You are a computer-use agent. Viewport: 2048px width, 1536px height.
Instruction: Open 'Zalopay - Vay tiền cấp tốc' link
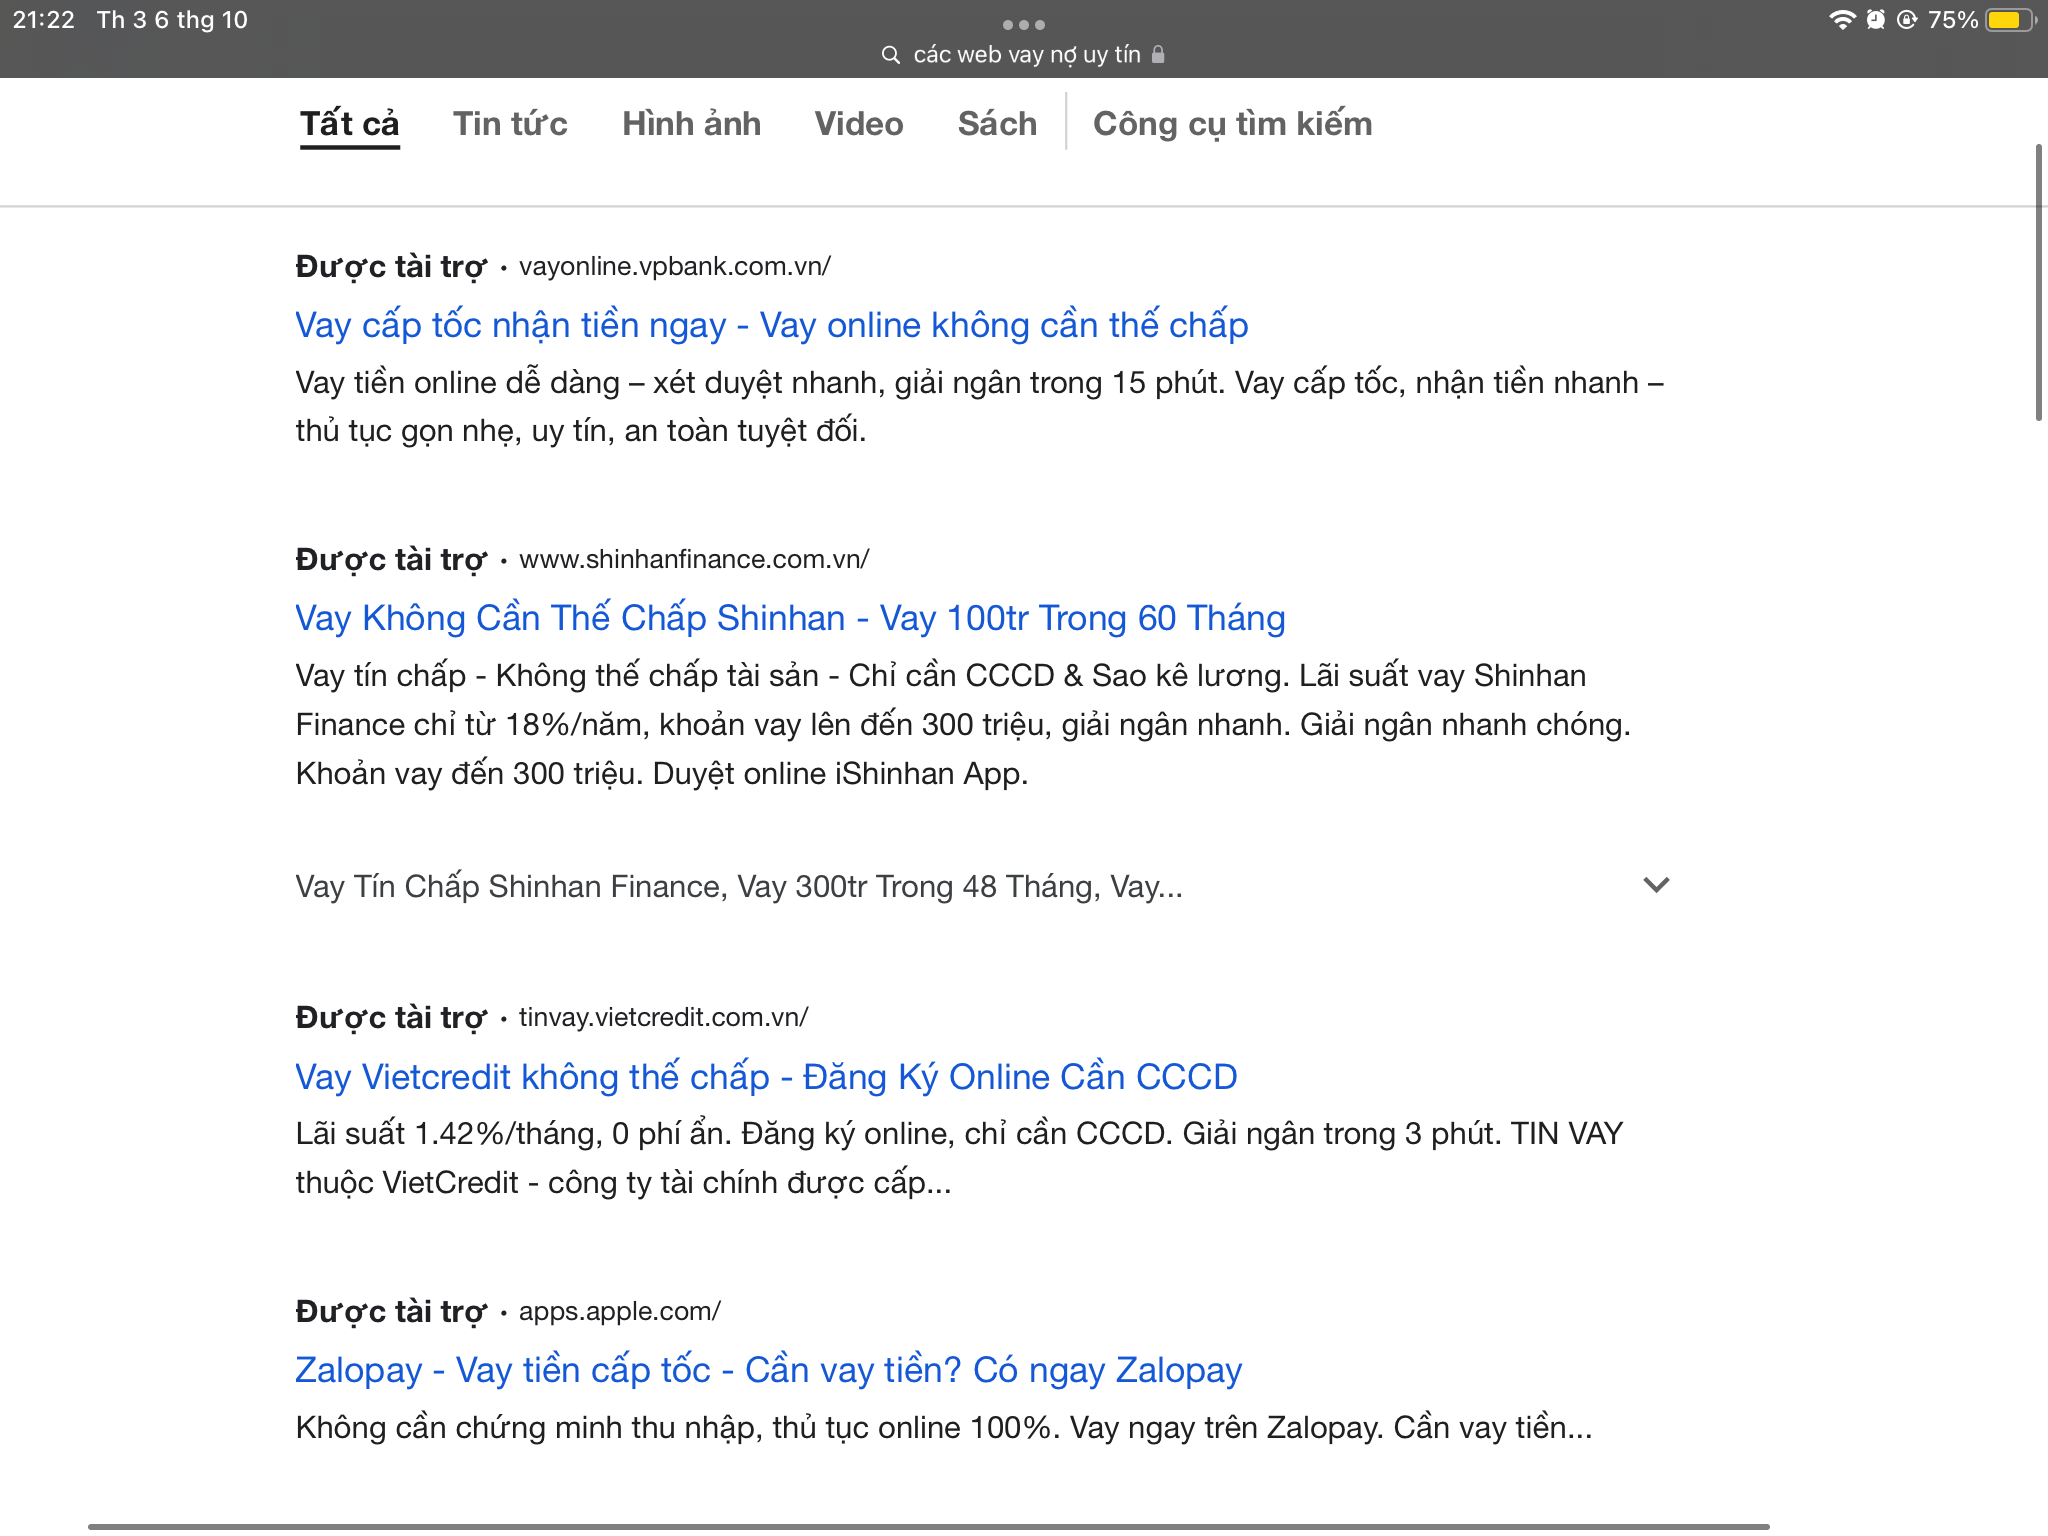[768, 1370]
